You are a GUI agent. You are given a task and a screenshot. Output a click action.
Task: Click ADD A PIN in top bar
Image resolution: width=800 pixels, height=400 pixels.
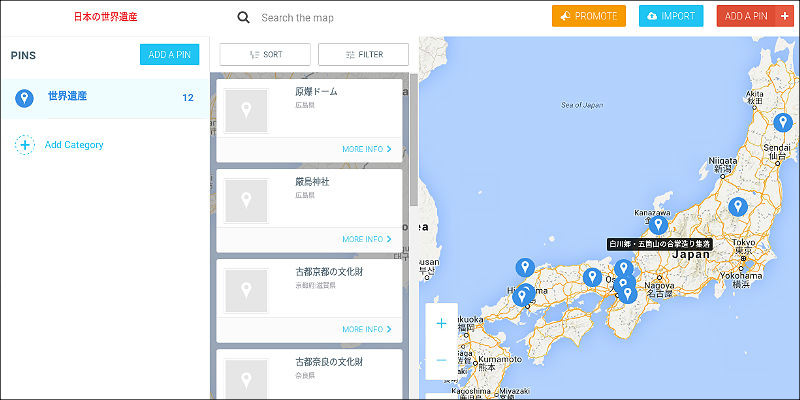click(746, 16)
